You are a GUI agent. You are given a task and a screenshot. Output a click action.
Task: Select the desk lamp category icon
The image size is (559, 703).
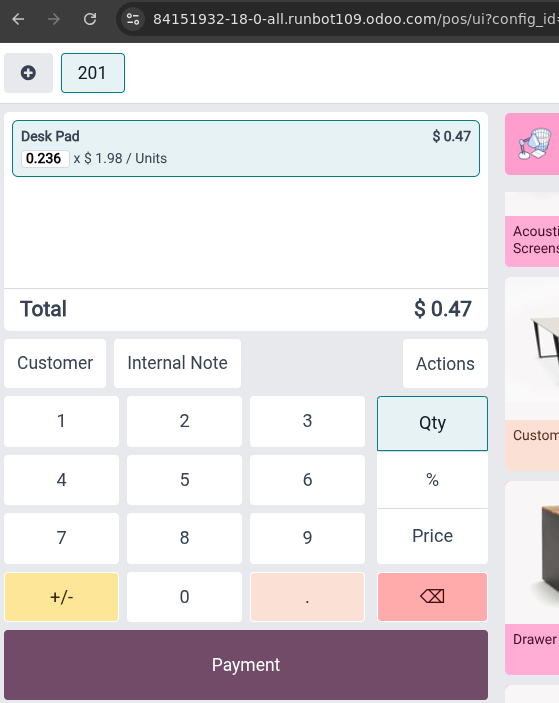pos(533,143)
